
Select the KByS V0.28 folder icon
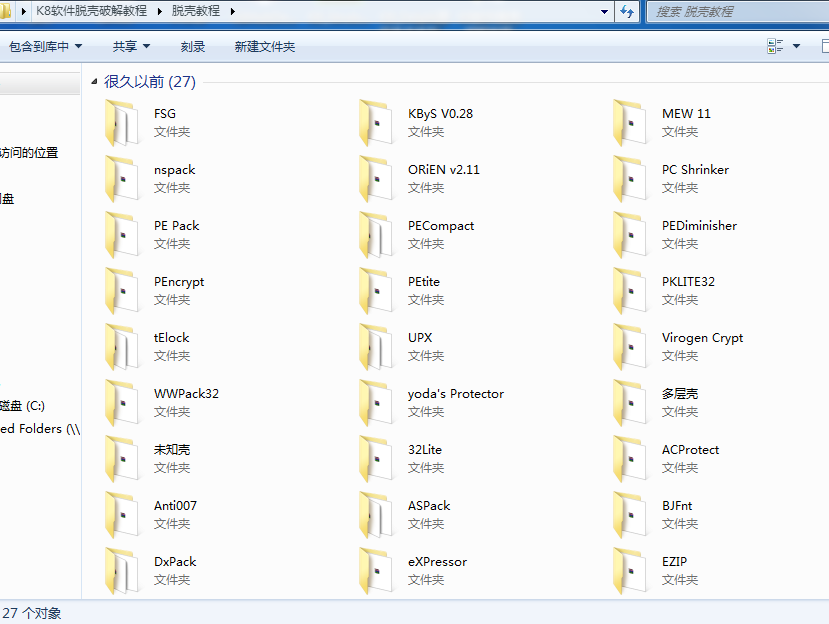(x=376, y=123)
